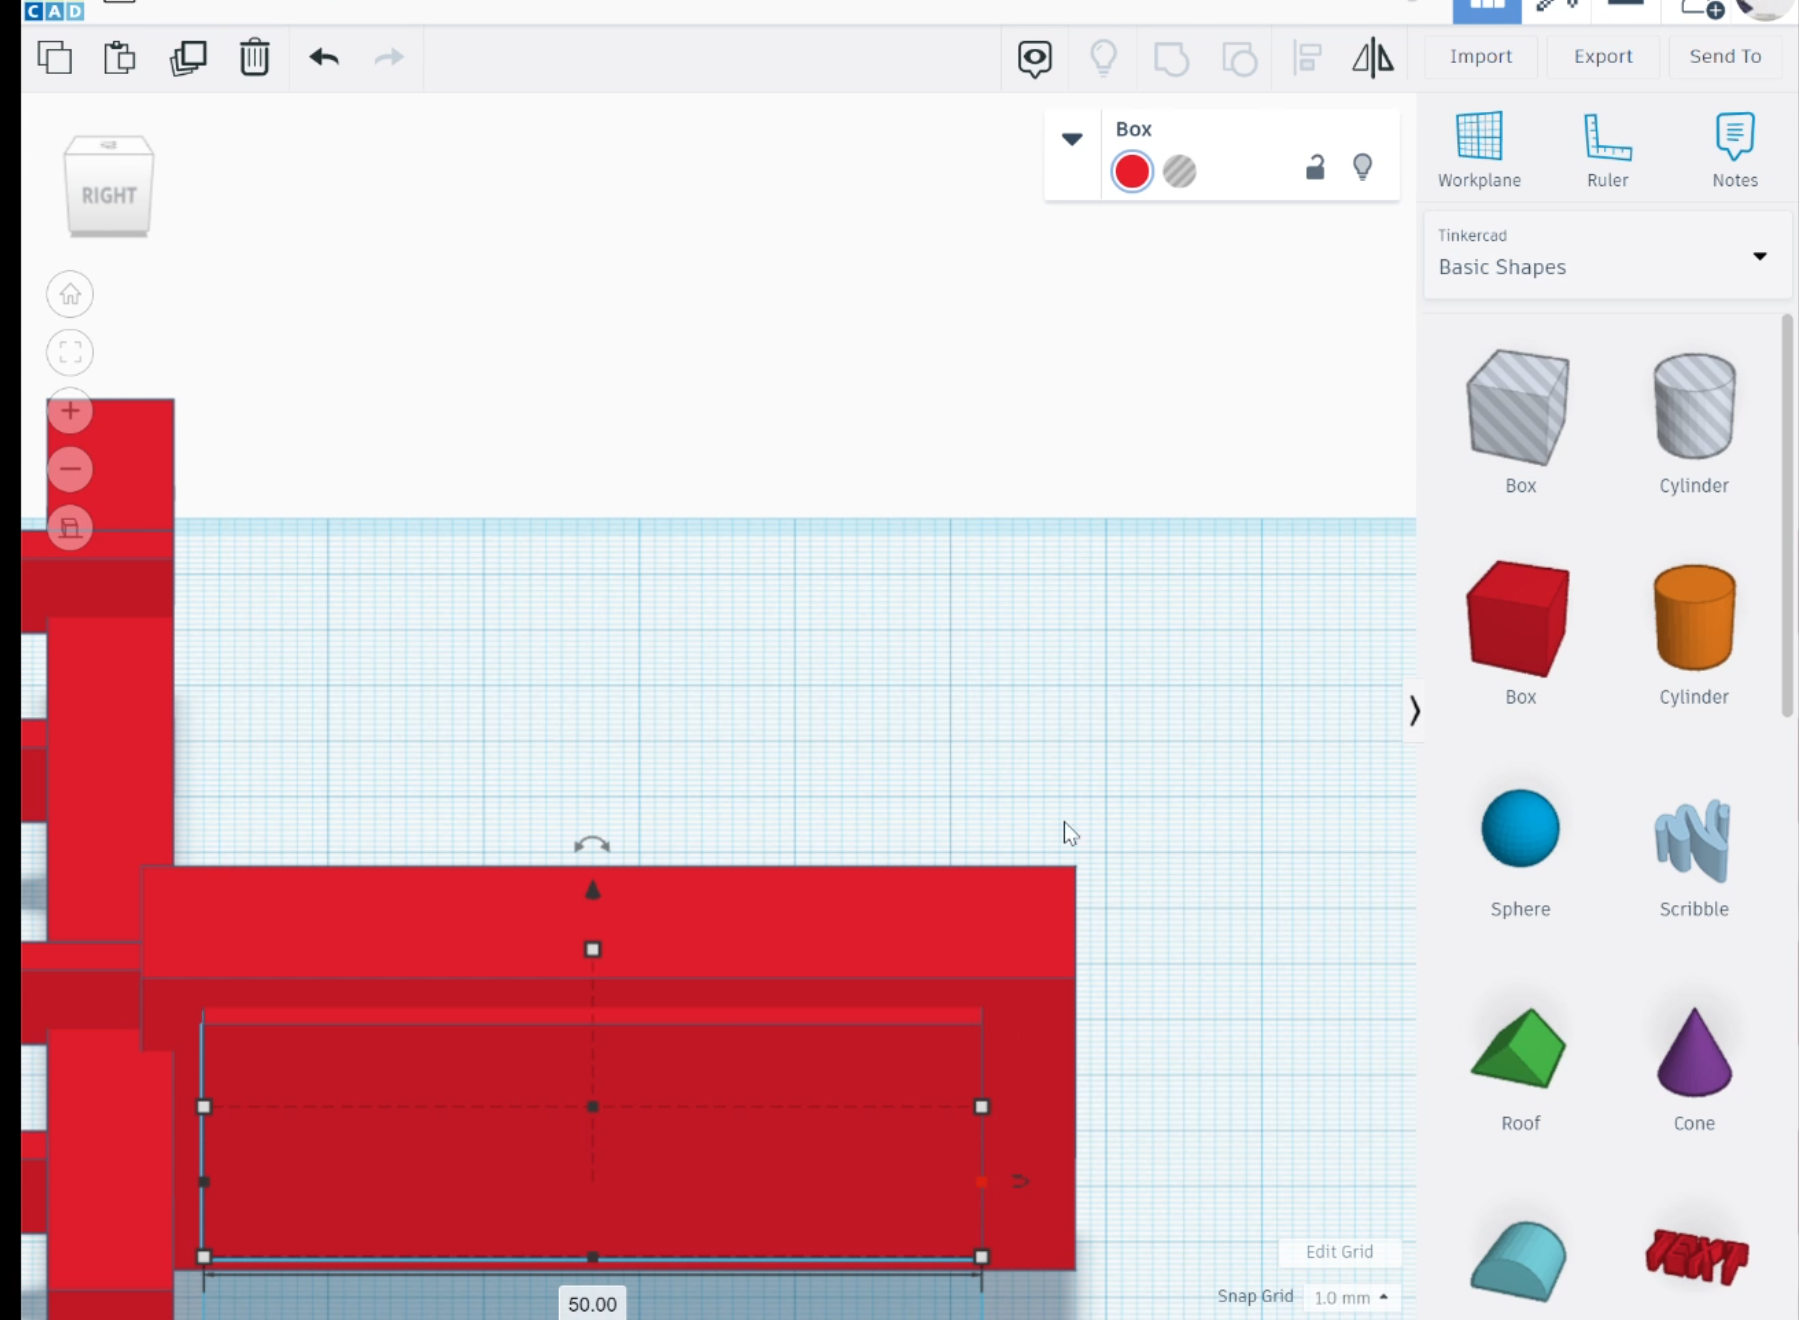Collapse the shapes sidebar with the chevron
Image resolution: width=1799 pixels, height=1320 pixels.
click(x=1415, y=710)
